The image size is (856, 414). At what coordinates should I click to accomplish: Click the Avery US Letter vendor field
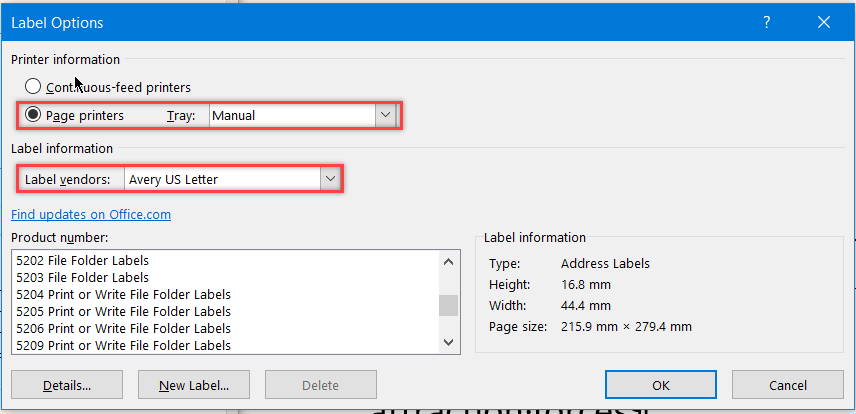[x=222, y=179]
